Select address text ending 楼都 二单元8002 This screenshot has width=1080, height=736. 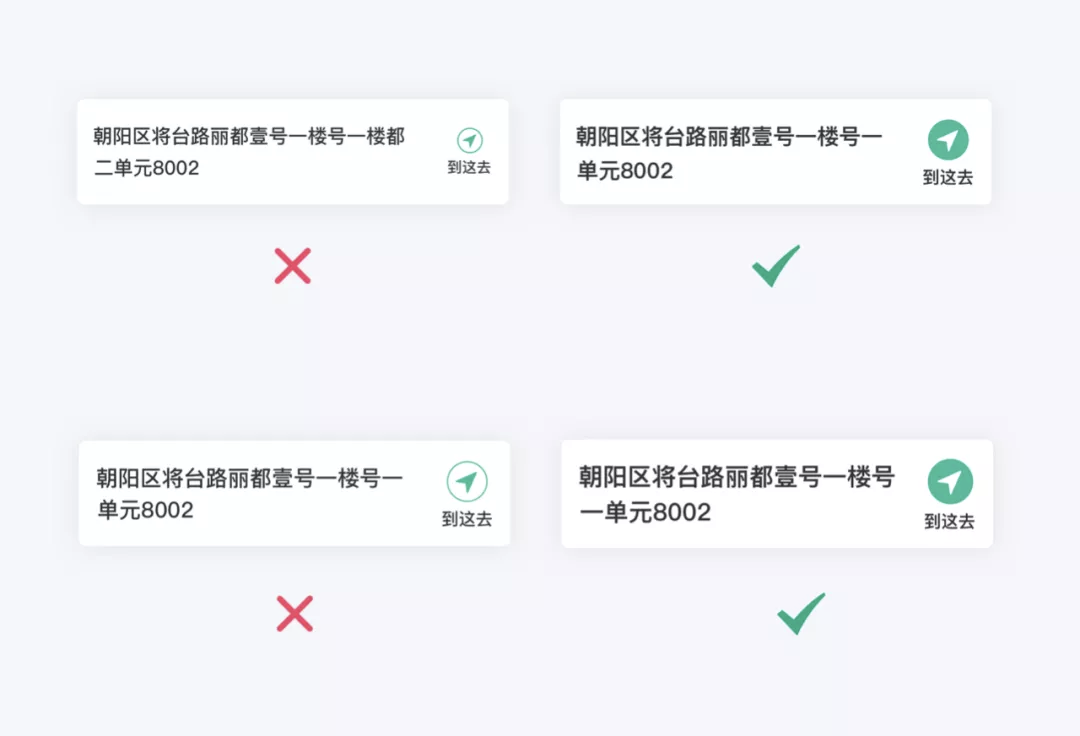249,152
